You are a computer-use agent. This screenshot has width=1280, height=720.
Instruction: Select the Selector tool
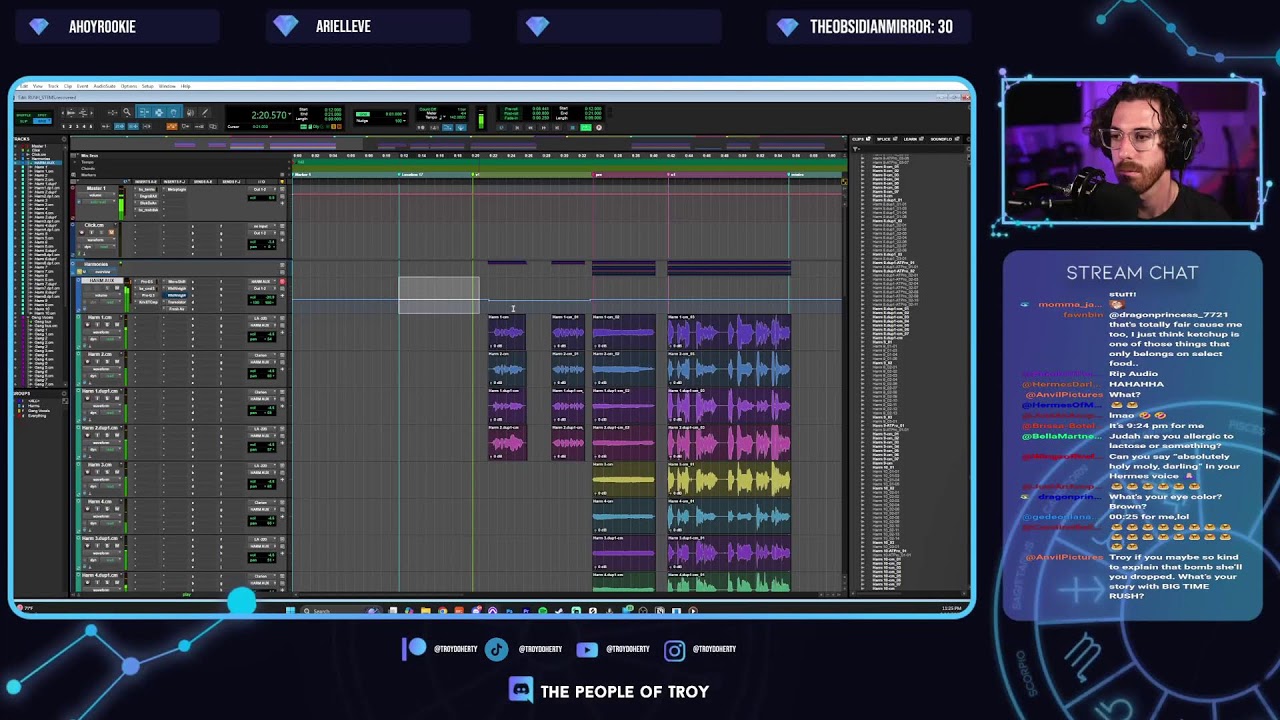coord(158,113)
